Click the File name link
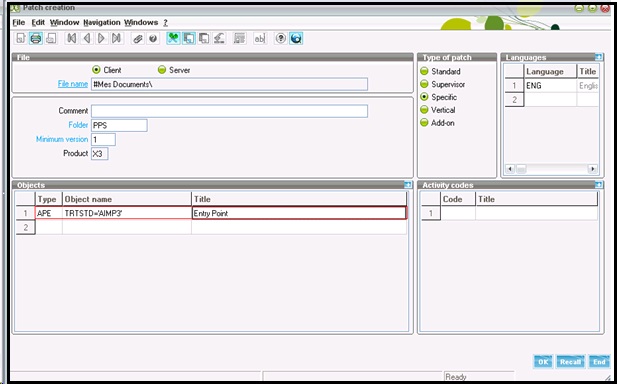 pyautogui.click(x=73, y=84)
